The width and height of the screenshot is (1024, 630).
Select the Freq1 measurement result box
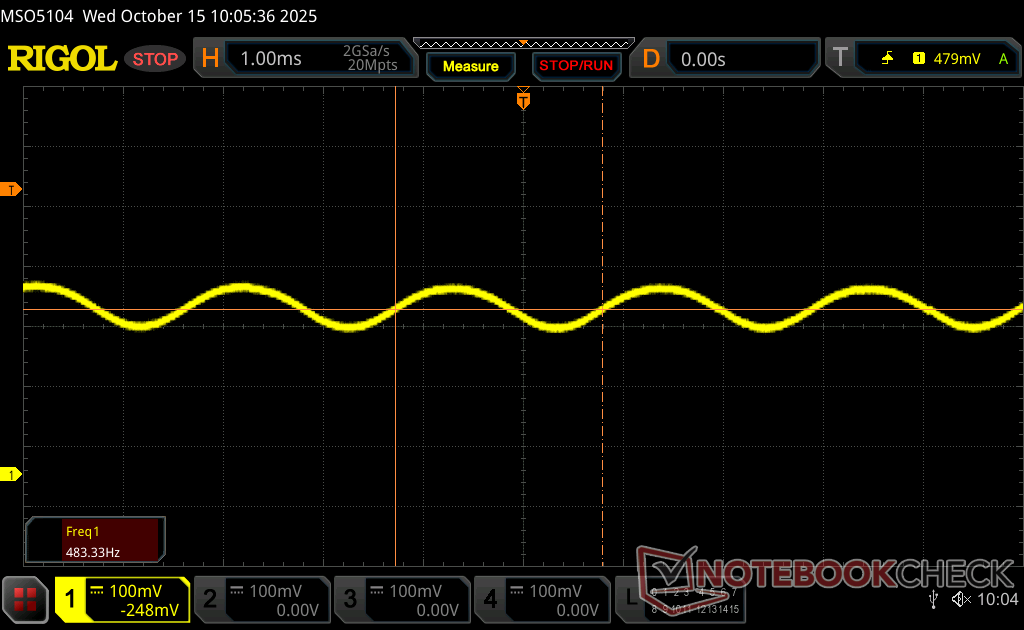95,539
